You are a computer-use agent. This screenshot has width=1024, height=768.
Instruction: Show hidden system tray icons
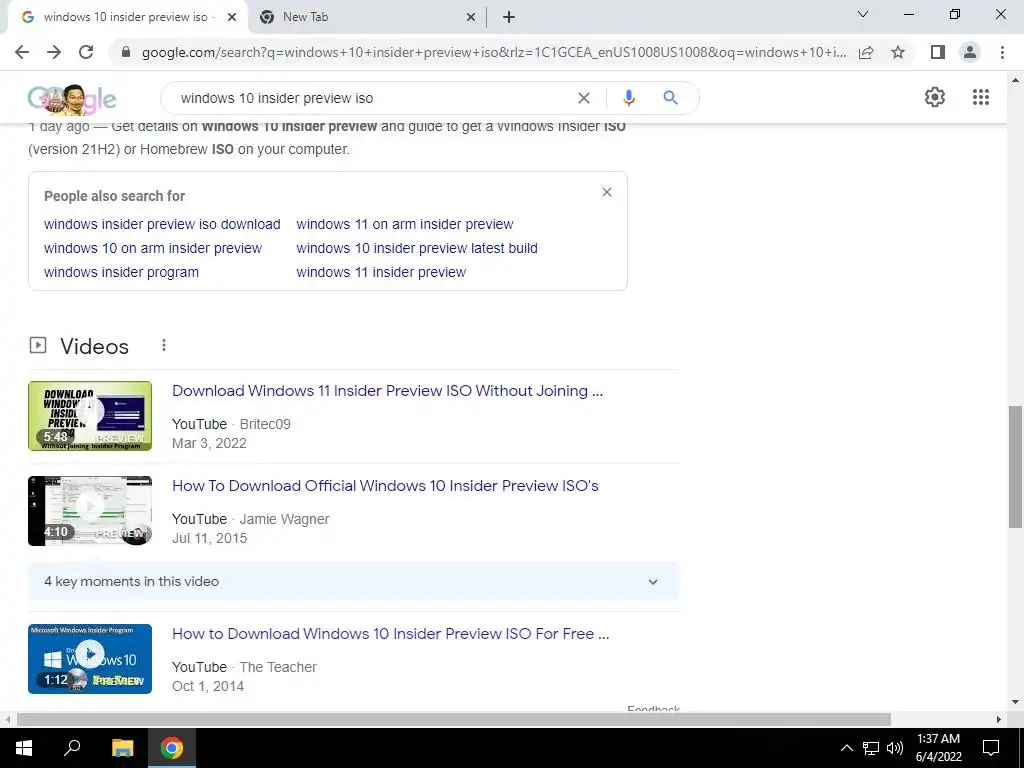click(846, 748)
